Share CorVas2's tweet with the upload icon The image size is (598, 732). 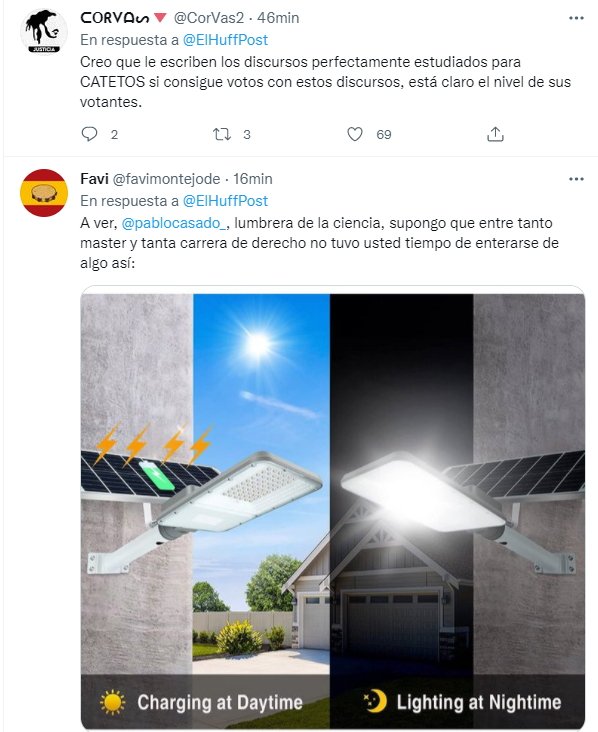pos(495,134)
